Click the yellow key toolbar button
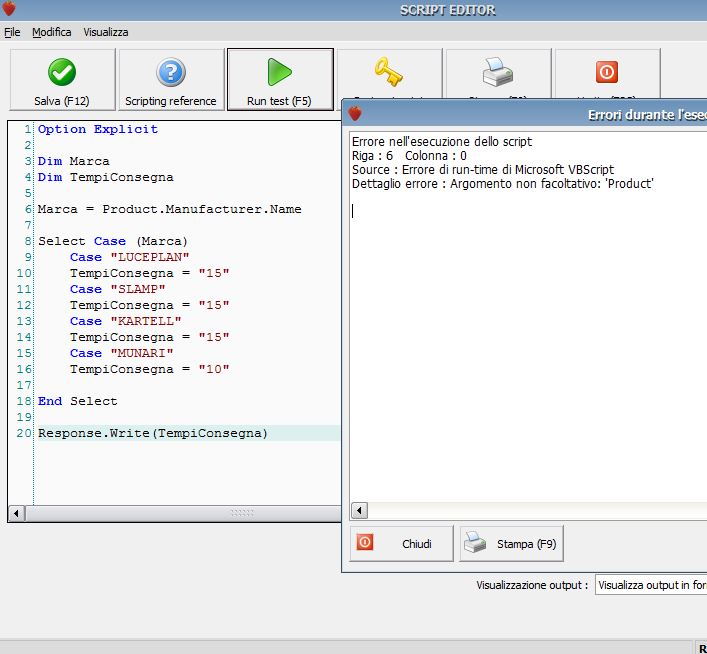 pos(389,74)
